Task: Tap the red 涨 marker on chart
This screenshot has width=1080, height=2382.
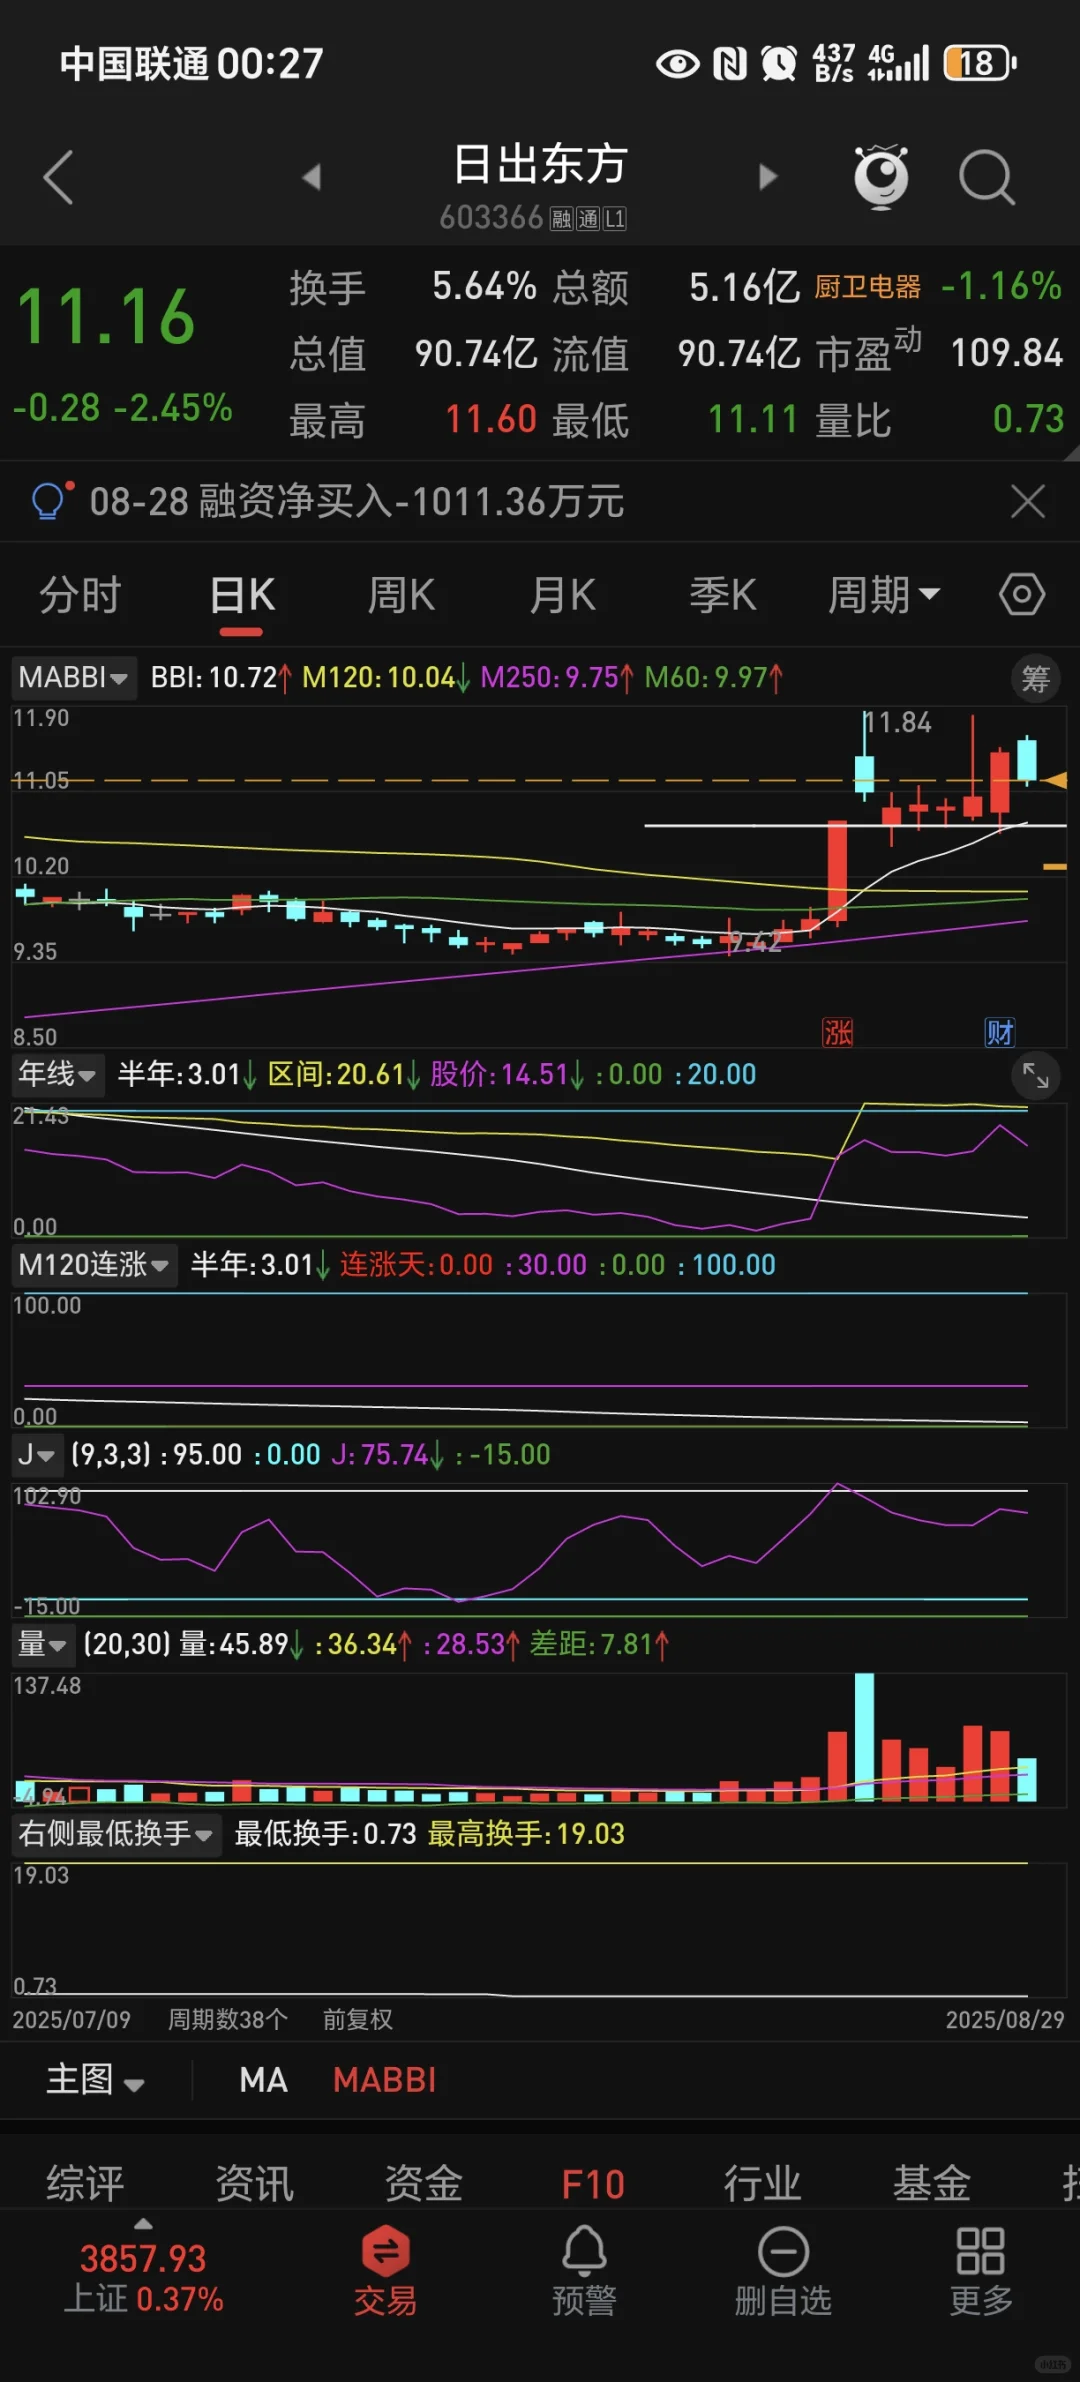Action: tap(838, 1032)
